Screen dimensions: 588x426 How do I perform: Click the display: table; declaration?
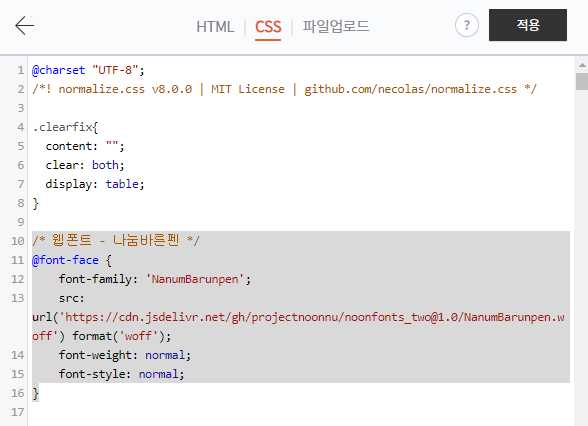click(x=95, y=184)
